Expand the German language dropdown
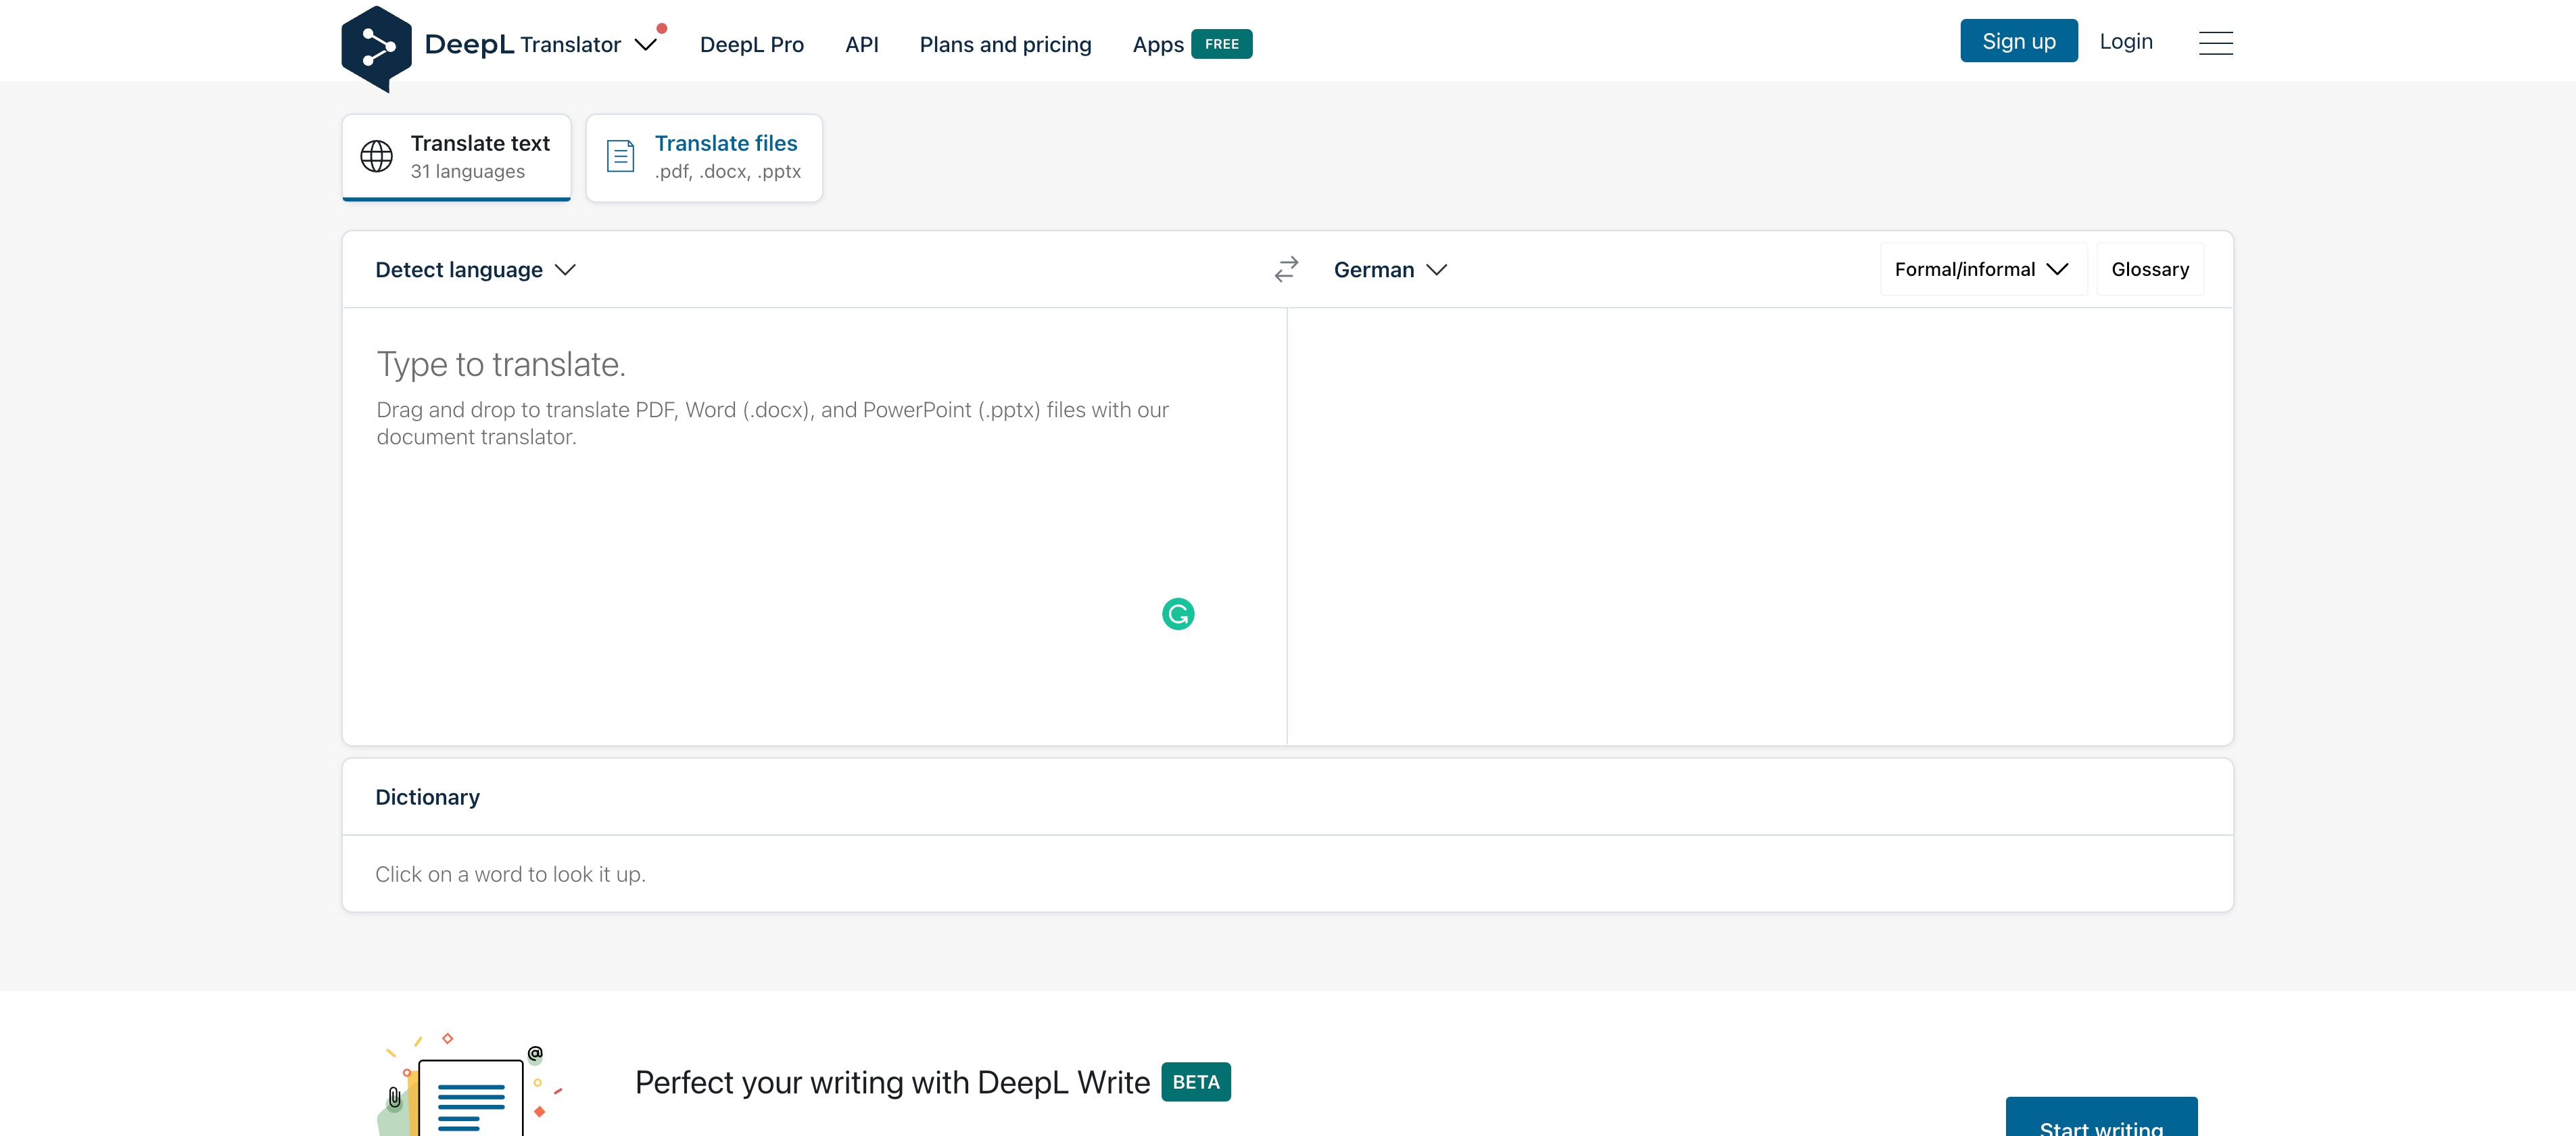Viewport: 2576px width, 1136px height. point(1390,268)
